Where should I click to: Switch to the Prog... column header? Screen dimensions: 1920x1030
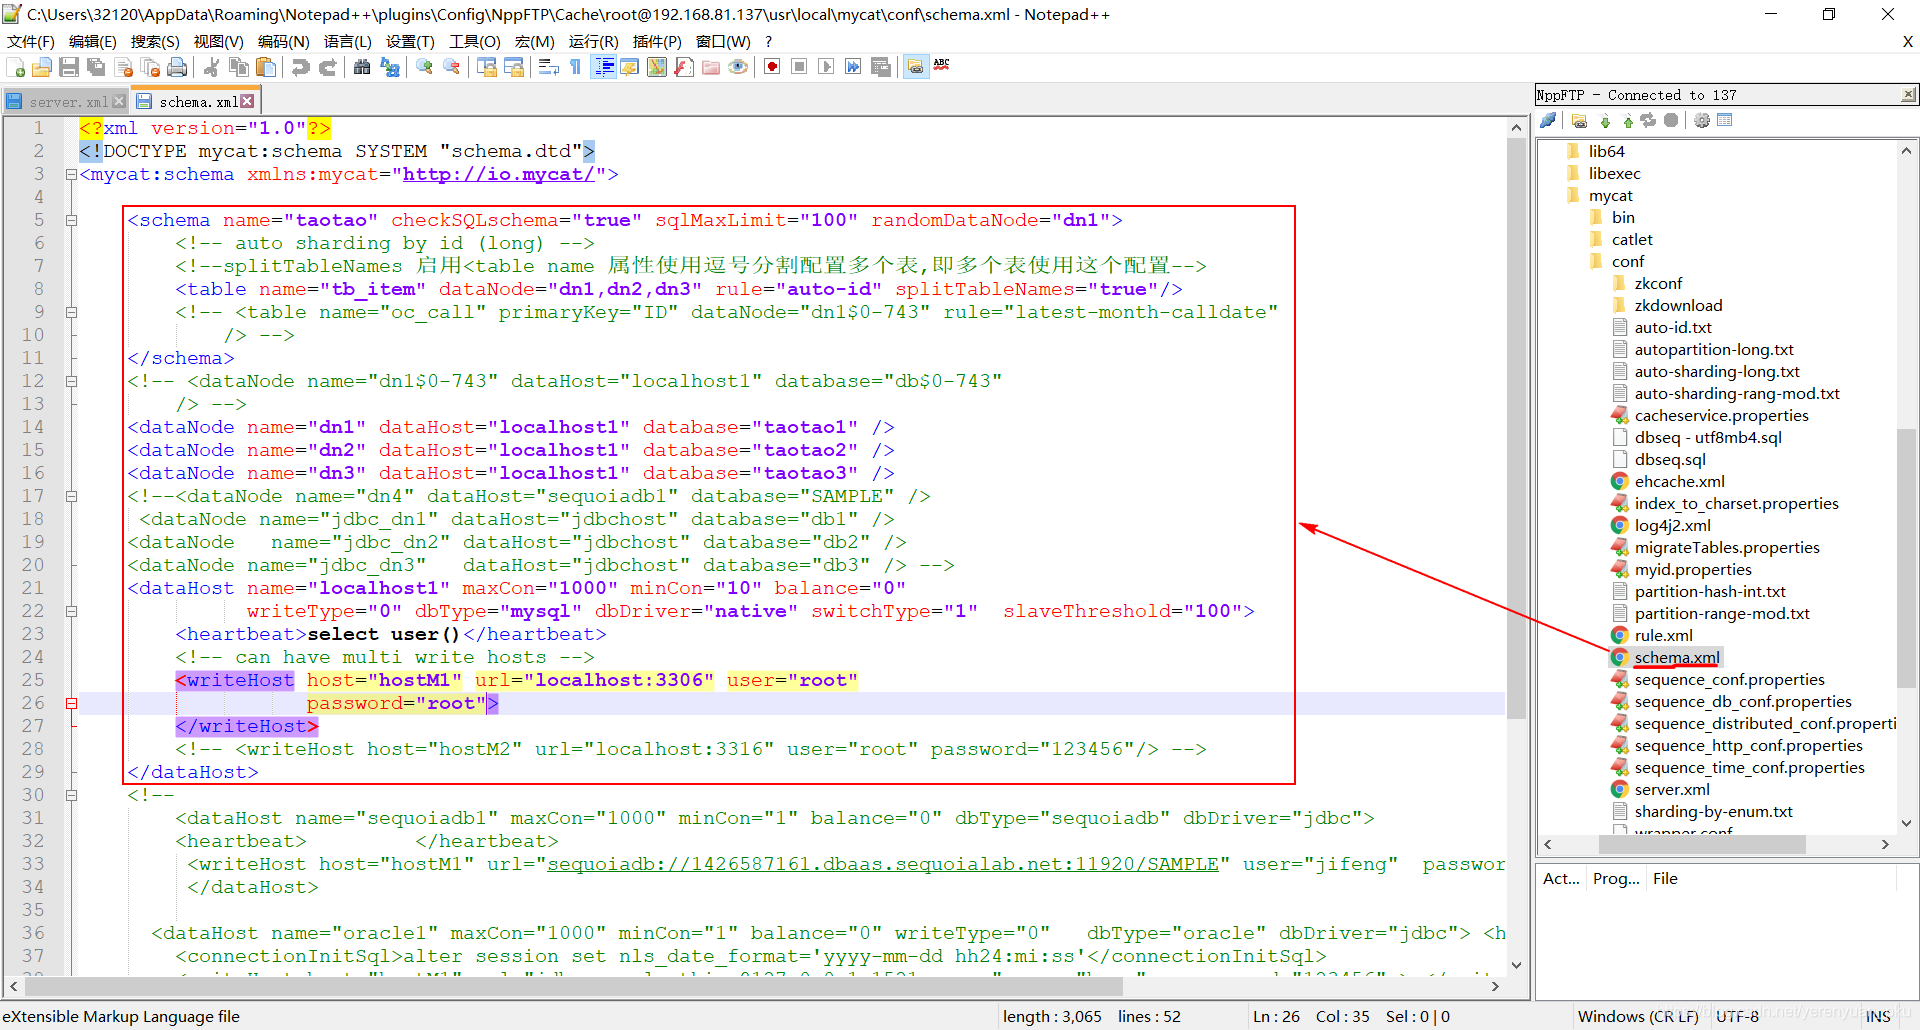[1616, 878]
